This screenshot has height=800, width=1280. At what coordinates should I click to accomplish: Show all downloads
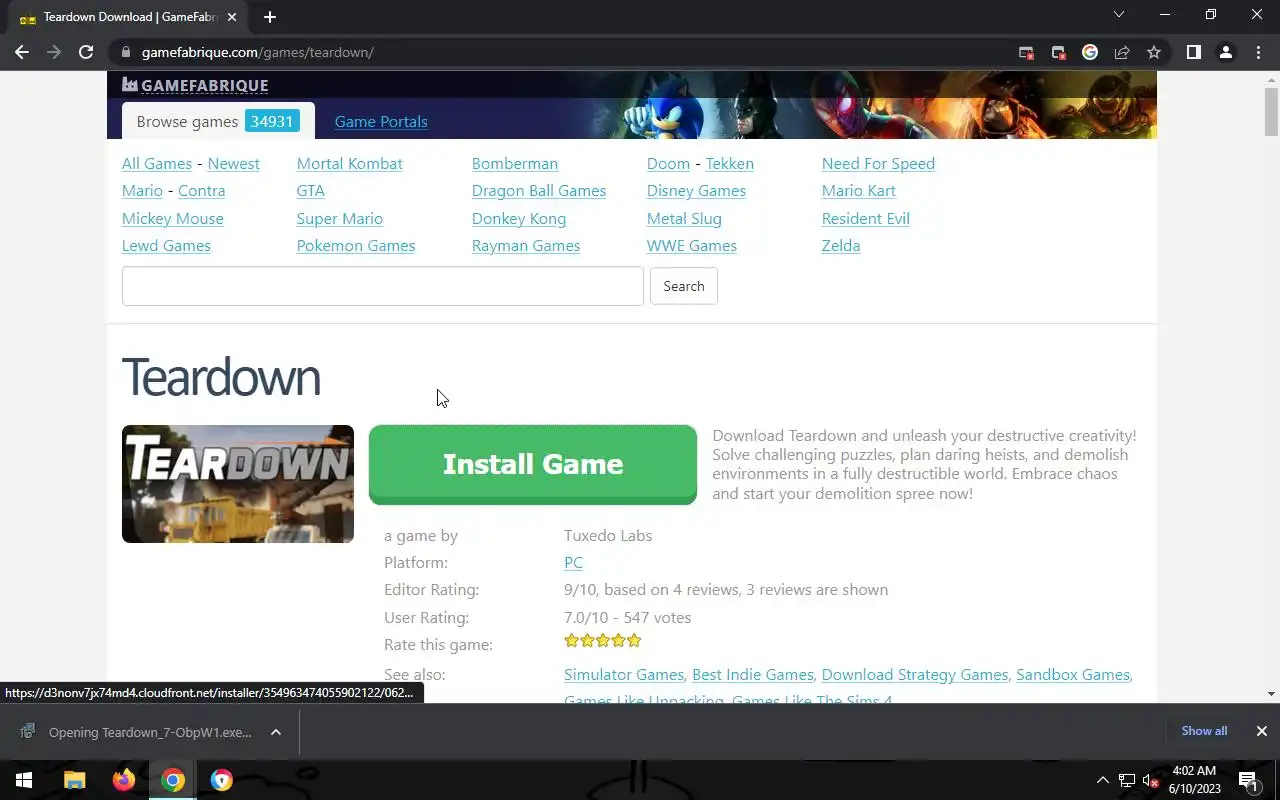(1204, 731)
